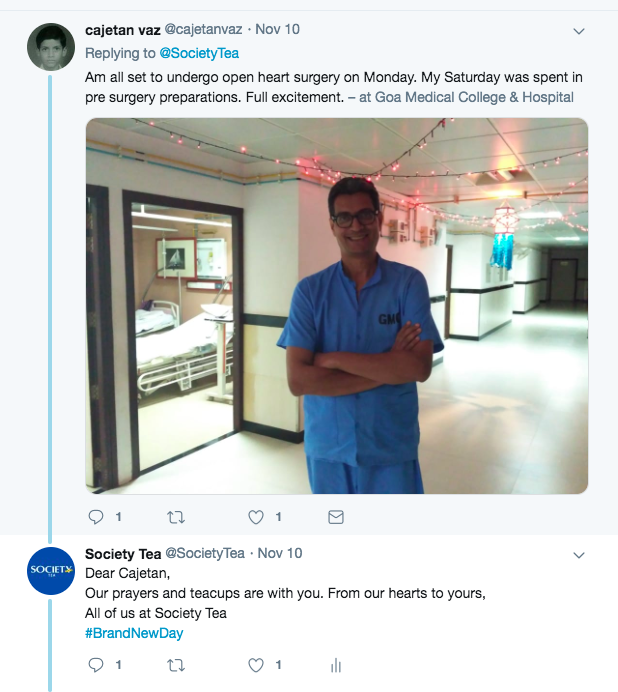This screenshot has width=618, height=692.
Task: Reply to cajetan vaz's tweet
Action: pos(97,517)
